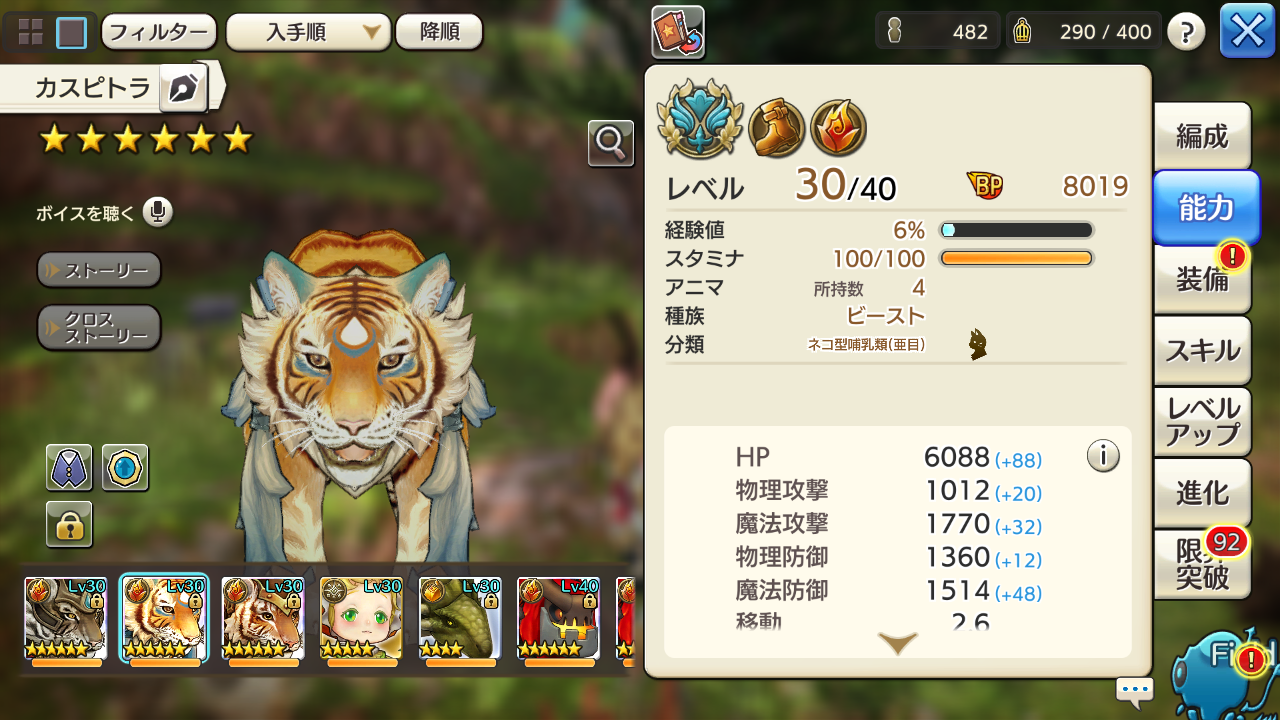Switch to grid view layout

pyautogui.click(x=30, y=32)
